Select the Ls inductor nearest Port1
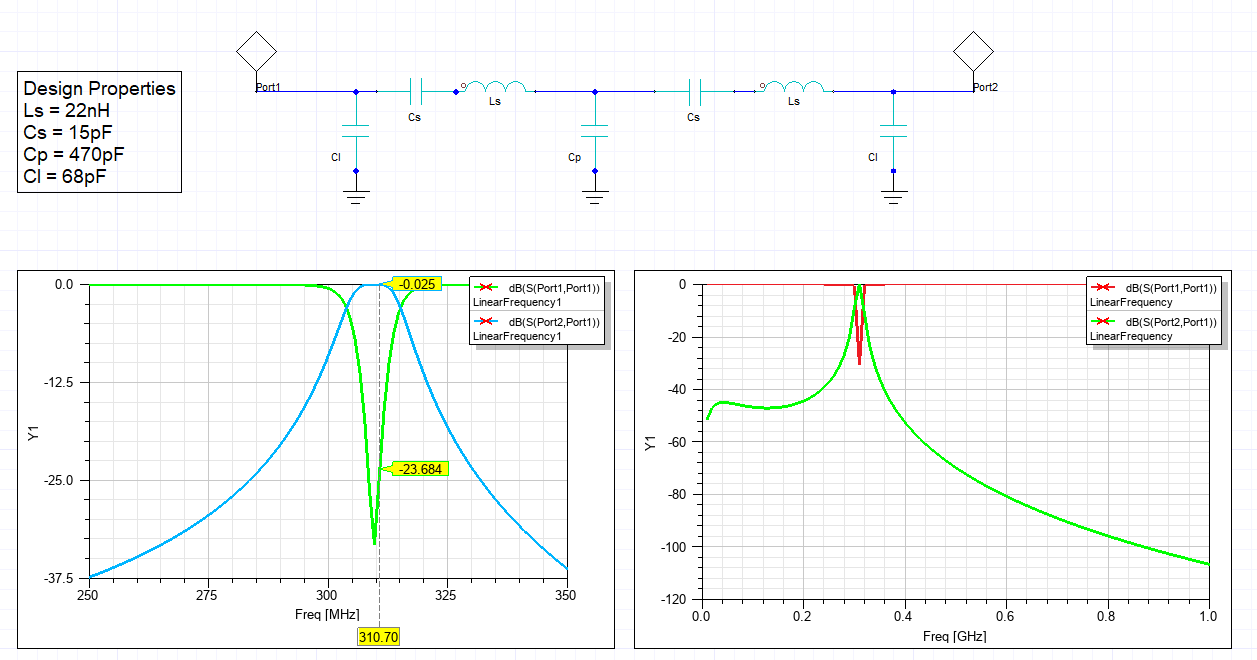The image size is (1257, 660). coord(497,88)
